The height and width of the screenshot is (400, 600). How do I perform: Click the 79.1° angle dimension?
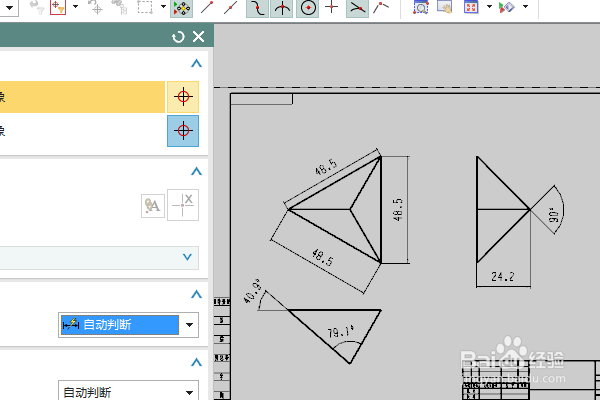340,331
